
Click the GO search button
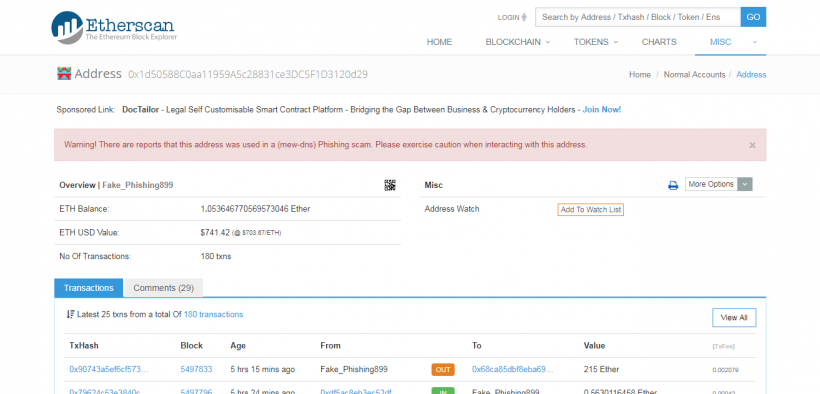click(x=753, y=17)
